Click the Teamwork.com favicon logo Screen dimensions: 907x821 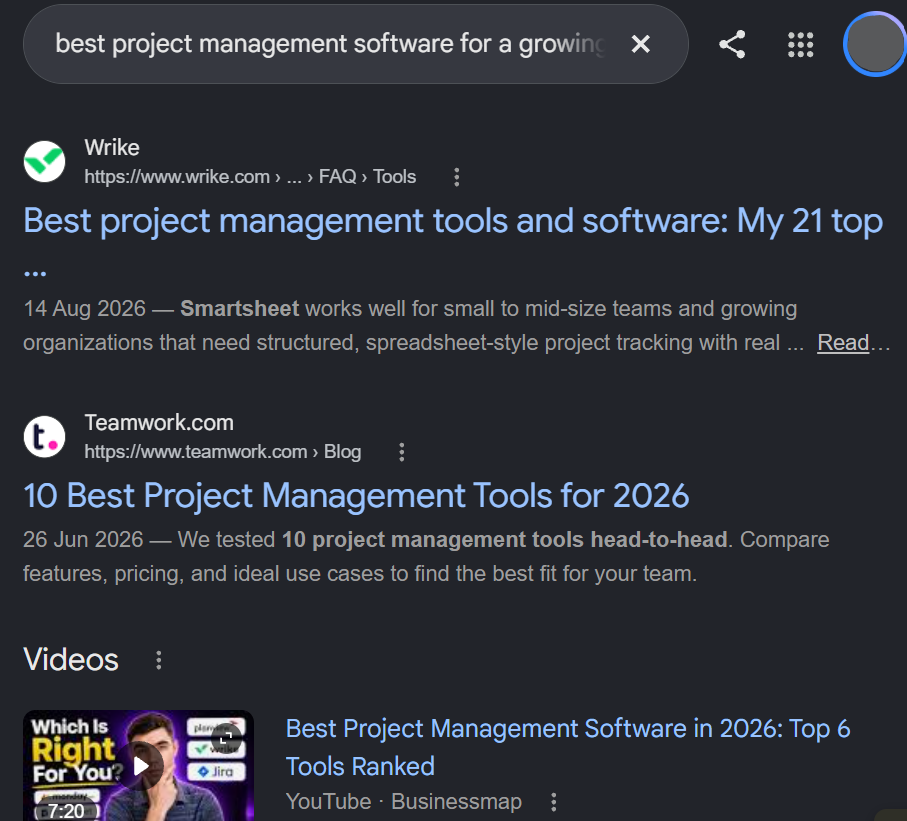pyautogui.click(x=45, y=437)
